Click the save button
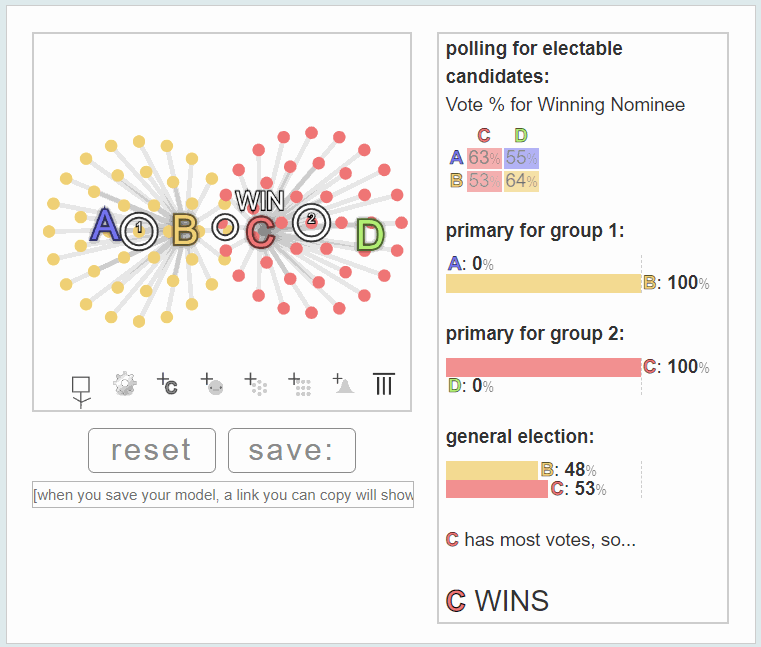Image resolution: width=761 pixels, height=647 pixels. (292, 450)
